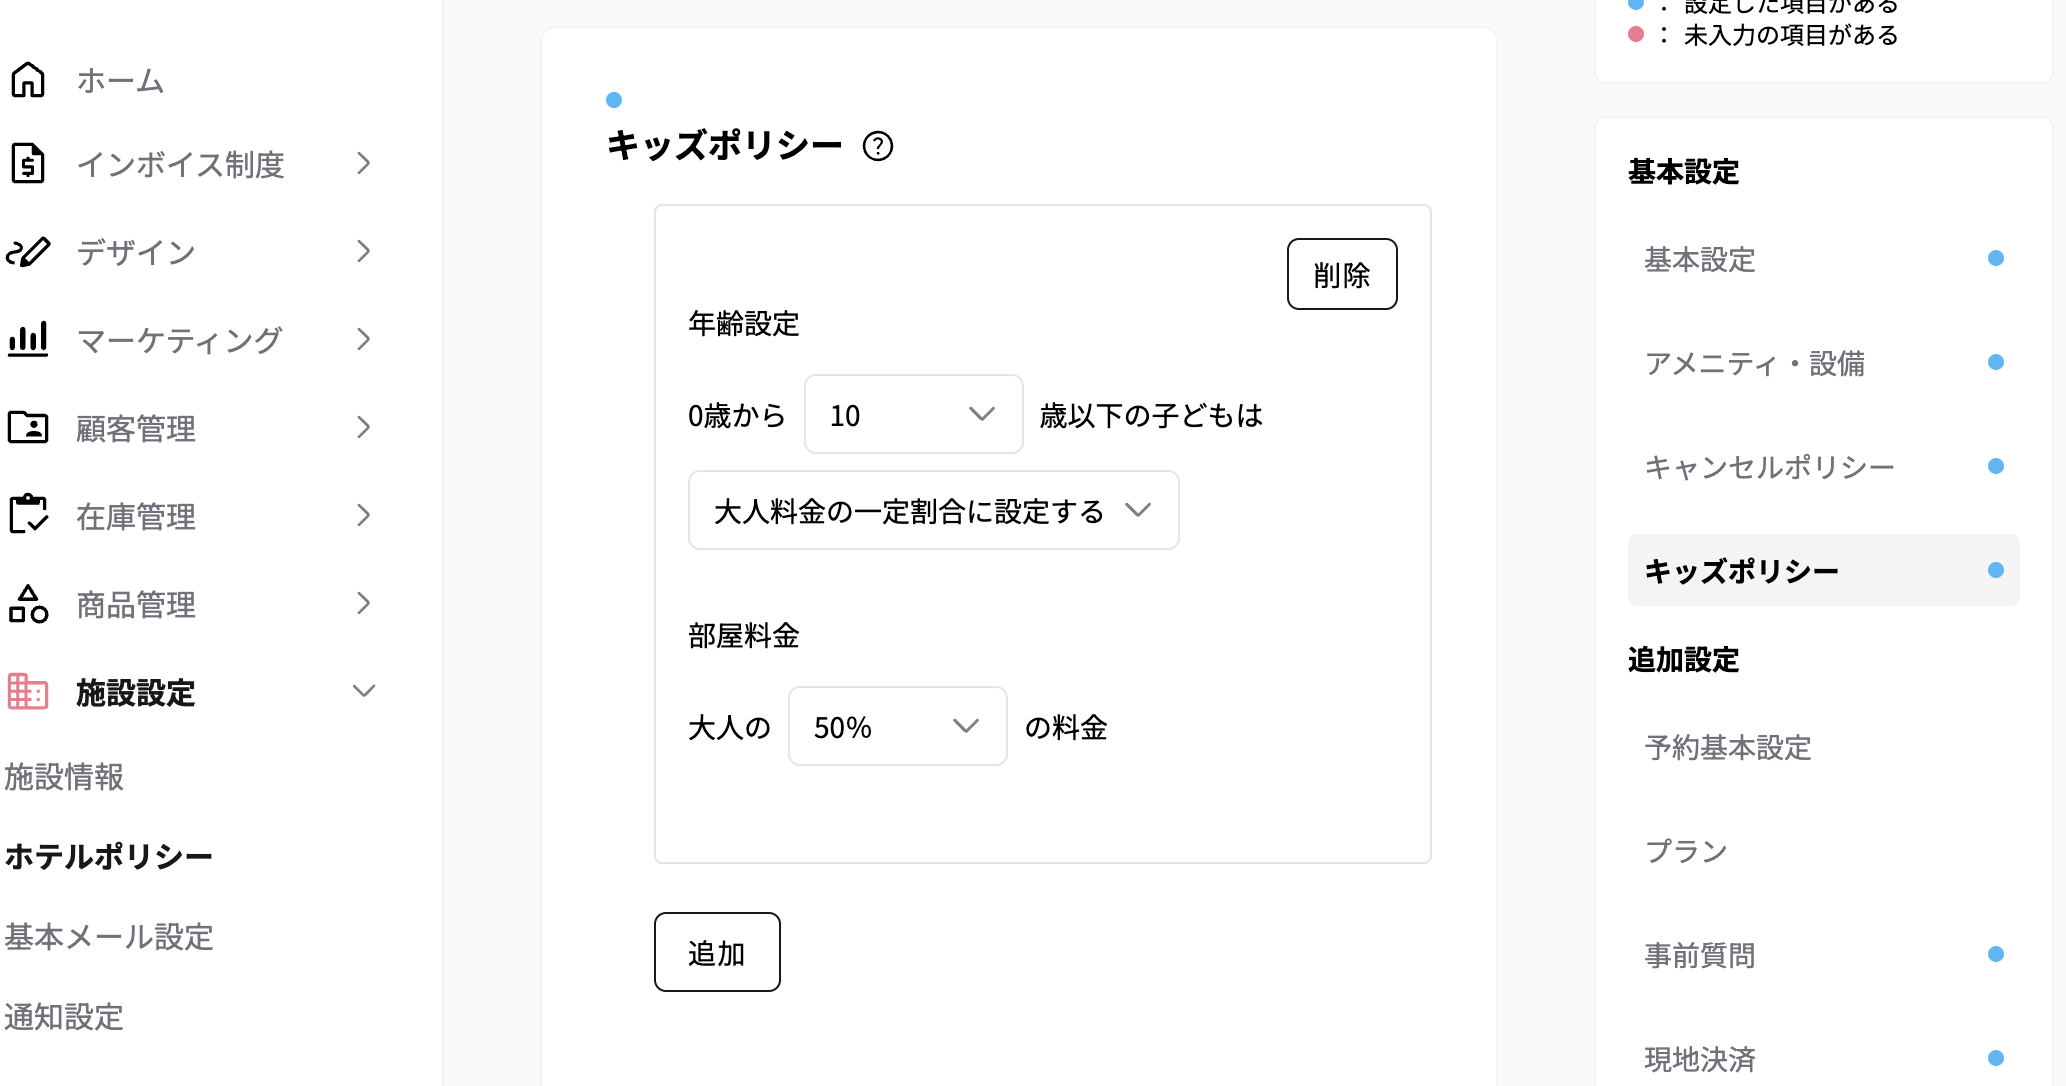Click the デザイン pen icon
This screenshot has height=1086, width=2066.
[x=29, y=251]
